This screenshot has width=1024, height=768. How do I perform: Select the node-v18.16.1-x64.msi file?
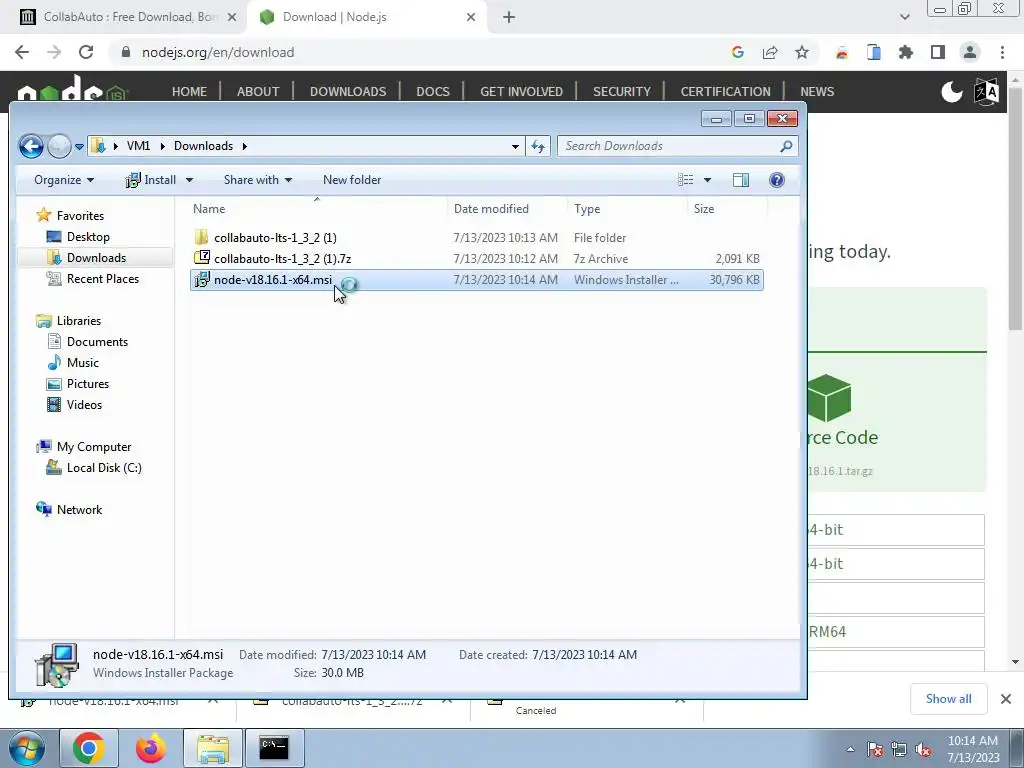pos(477,280)
